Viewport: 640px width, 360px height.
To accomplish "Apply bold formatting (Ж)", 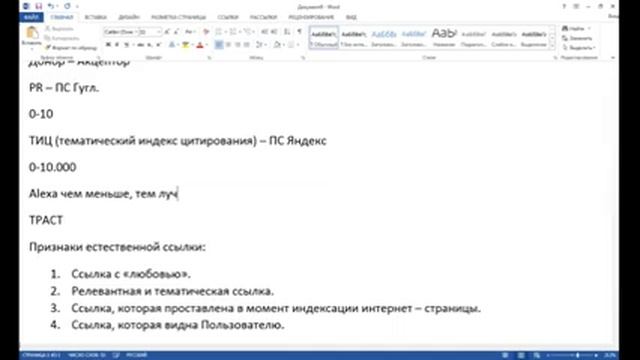I will pyautogui.click(x=109, y=44).
